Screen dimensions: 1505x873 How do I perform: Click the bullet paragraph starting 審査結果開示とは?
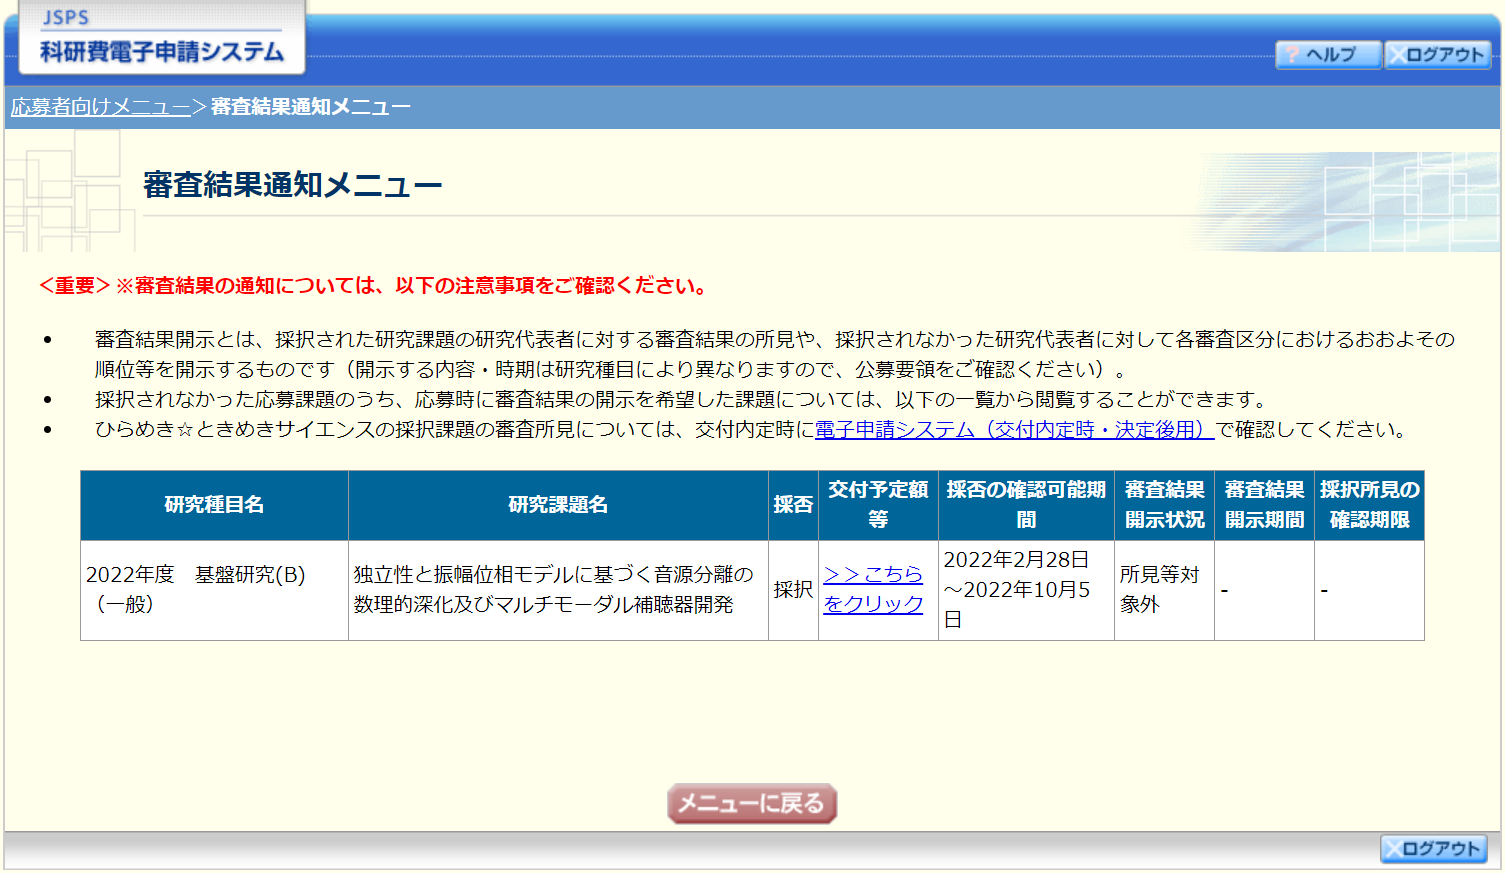click(775, 355)
